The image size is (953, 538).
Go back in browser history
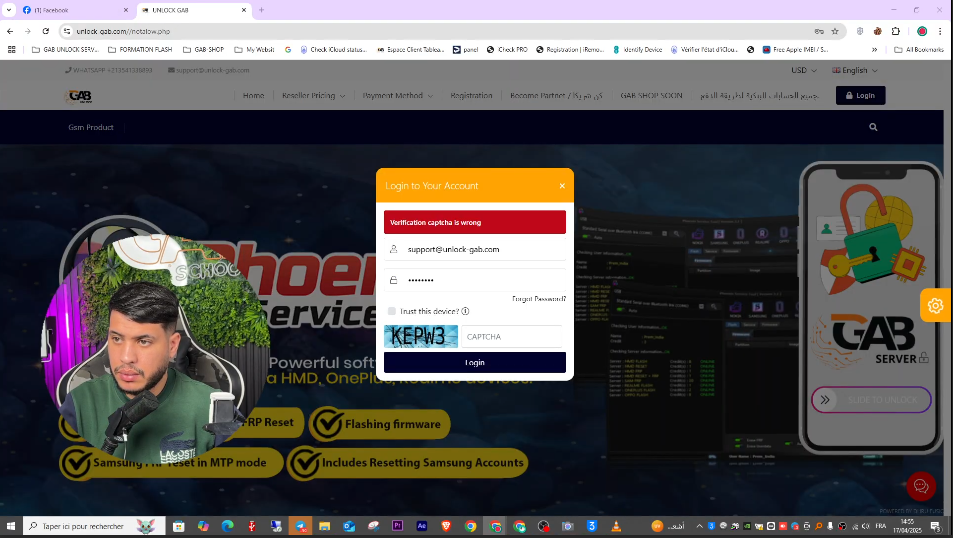coord(10,31)
